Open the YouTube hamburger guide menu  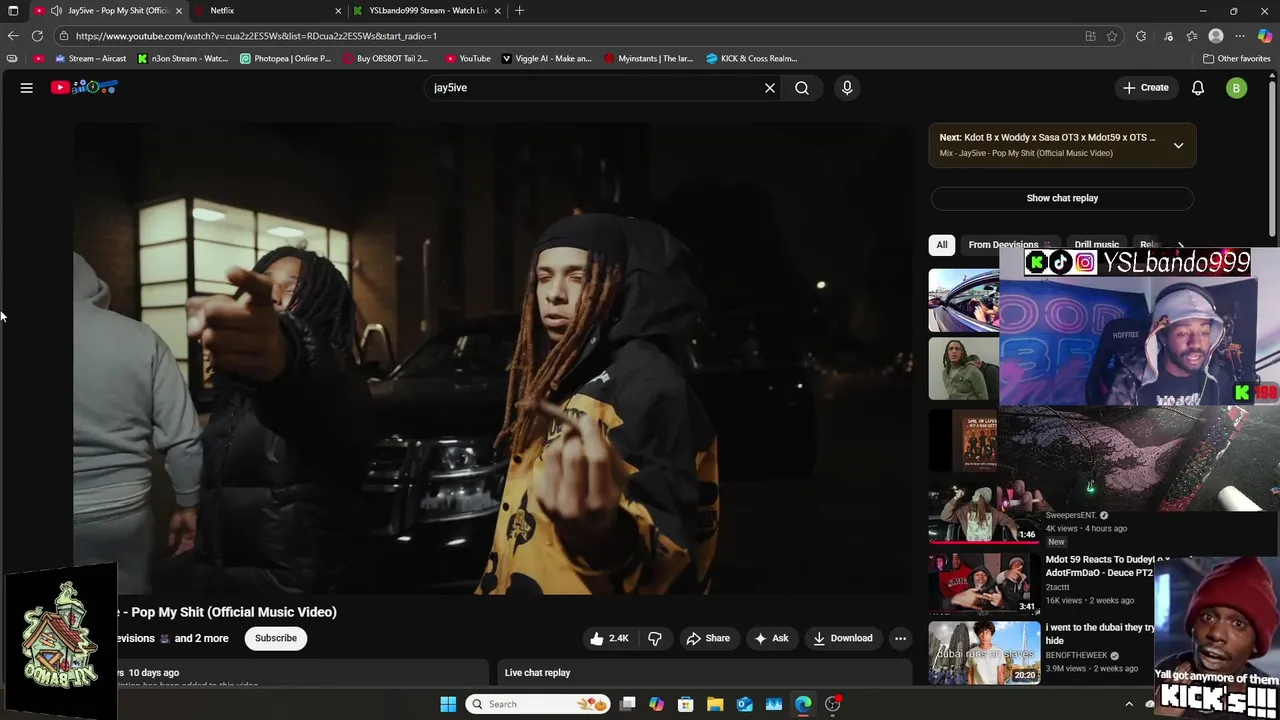27,88
